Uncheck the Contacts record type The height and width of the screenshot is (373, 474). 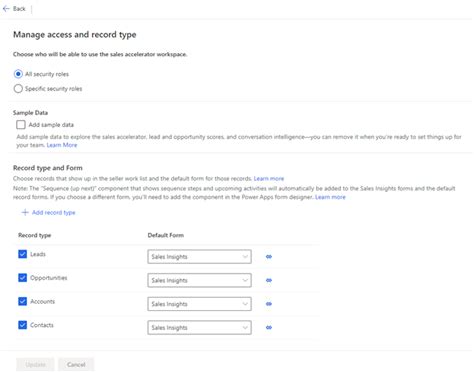(x=22, y=325)
